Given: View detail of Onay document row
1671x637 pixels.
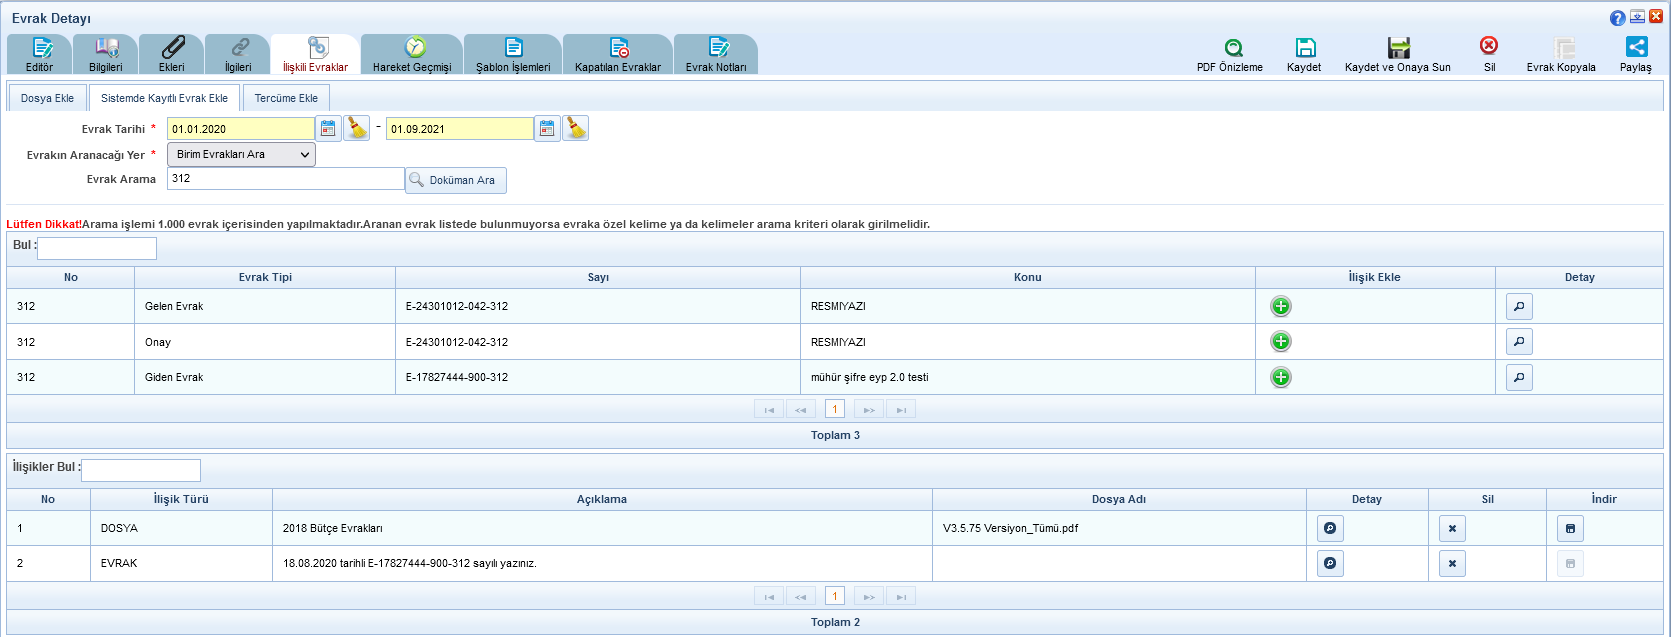Looking at the screenshot, I should click(1518, 342).
